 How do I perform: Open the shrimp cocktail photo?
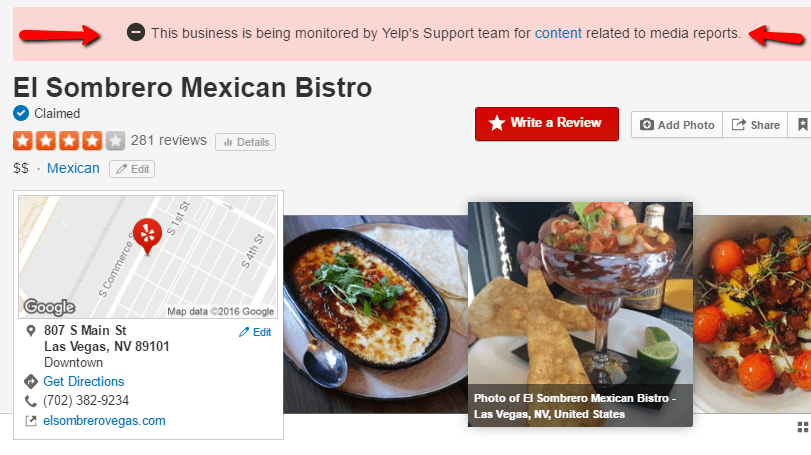point(580,314)
